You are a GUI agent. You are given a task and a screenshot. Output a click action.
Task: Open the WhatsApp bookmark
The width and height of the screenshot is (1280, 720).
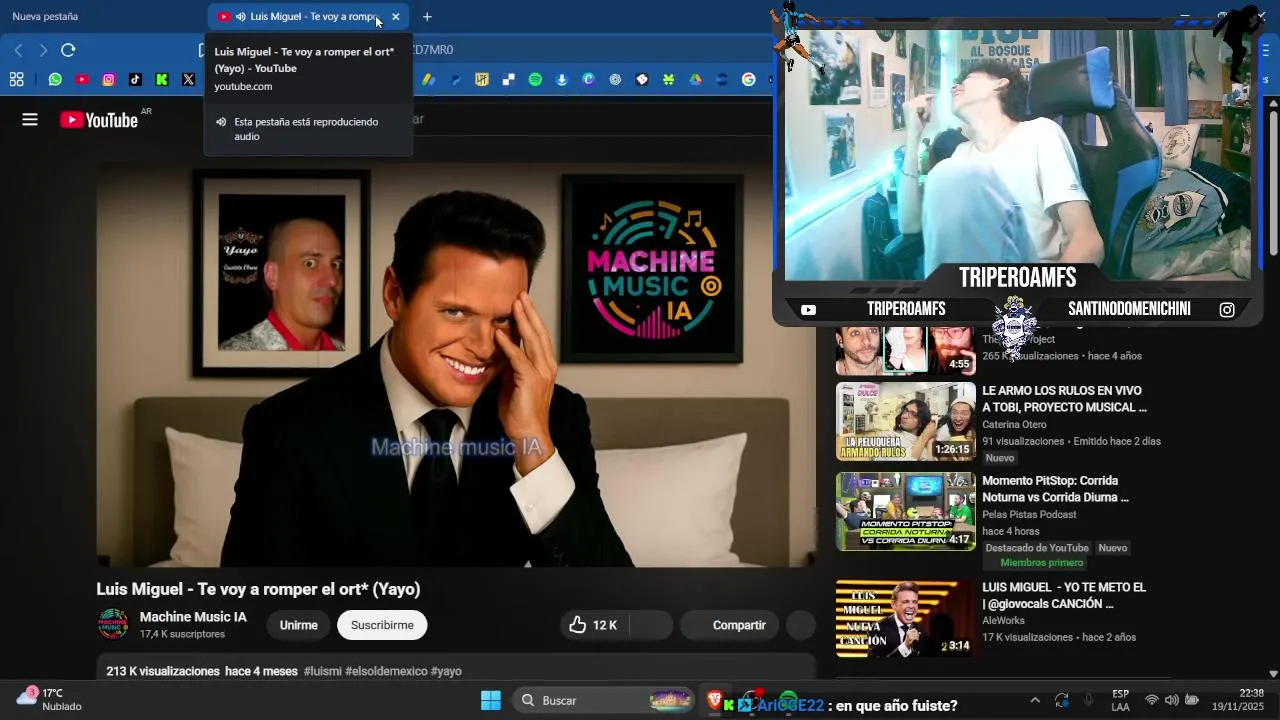[x=55, y=79]
